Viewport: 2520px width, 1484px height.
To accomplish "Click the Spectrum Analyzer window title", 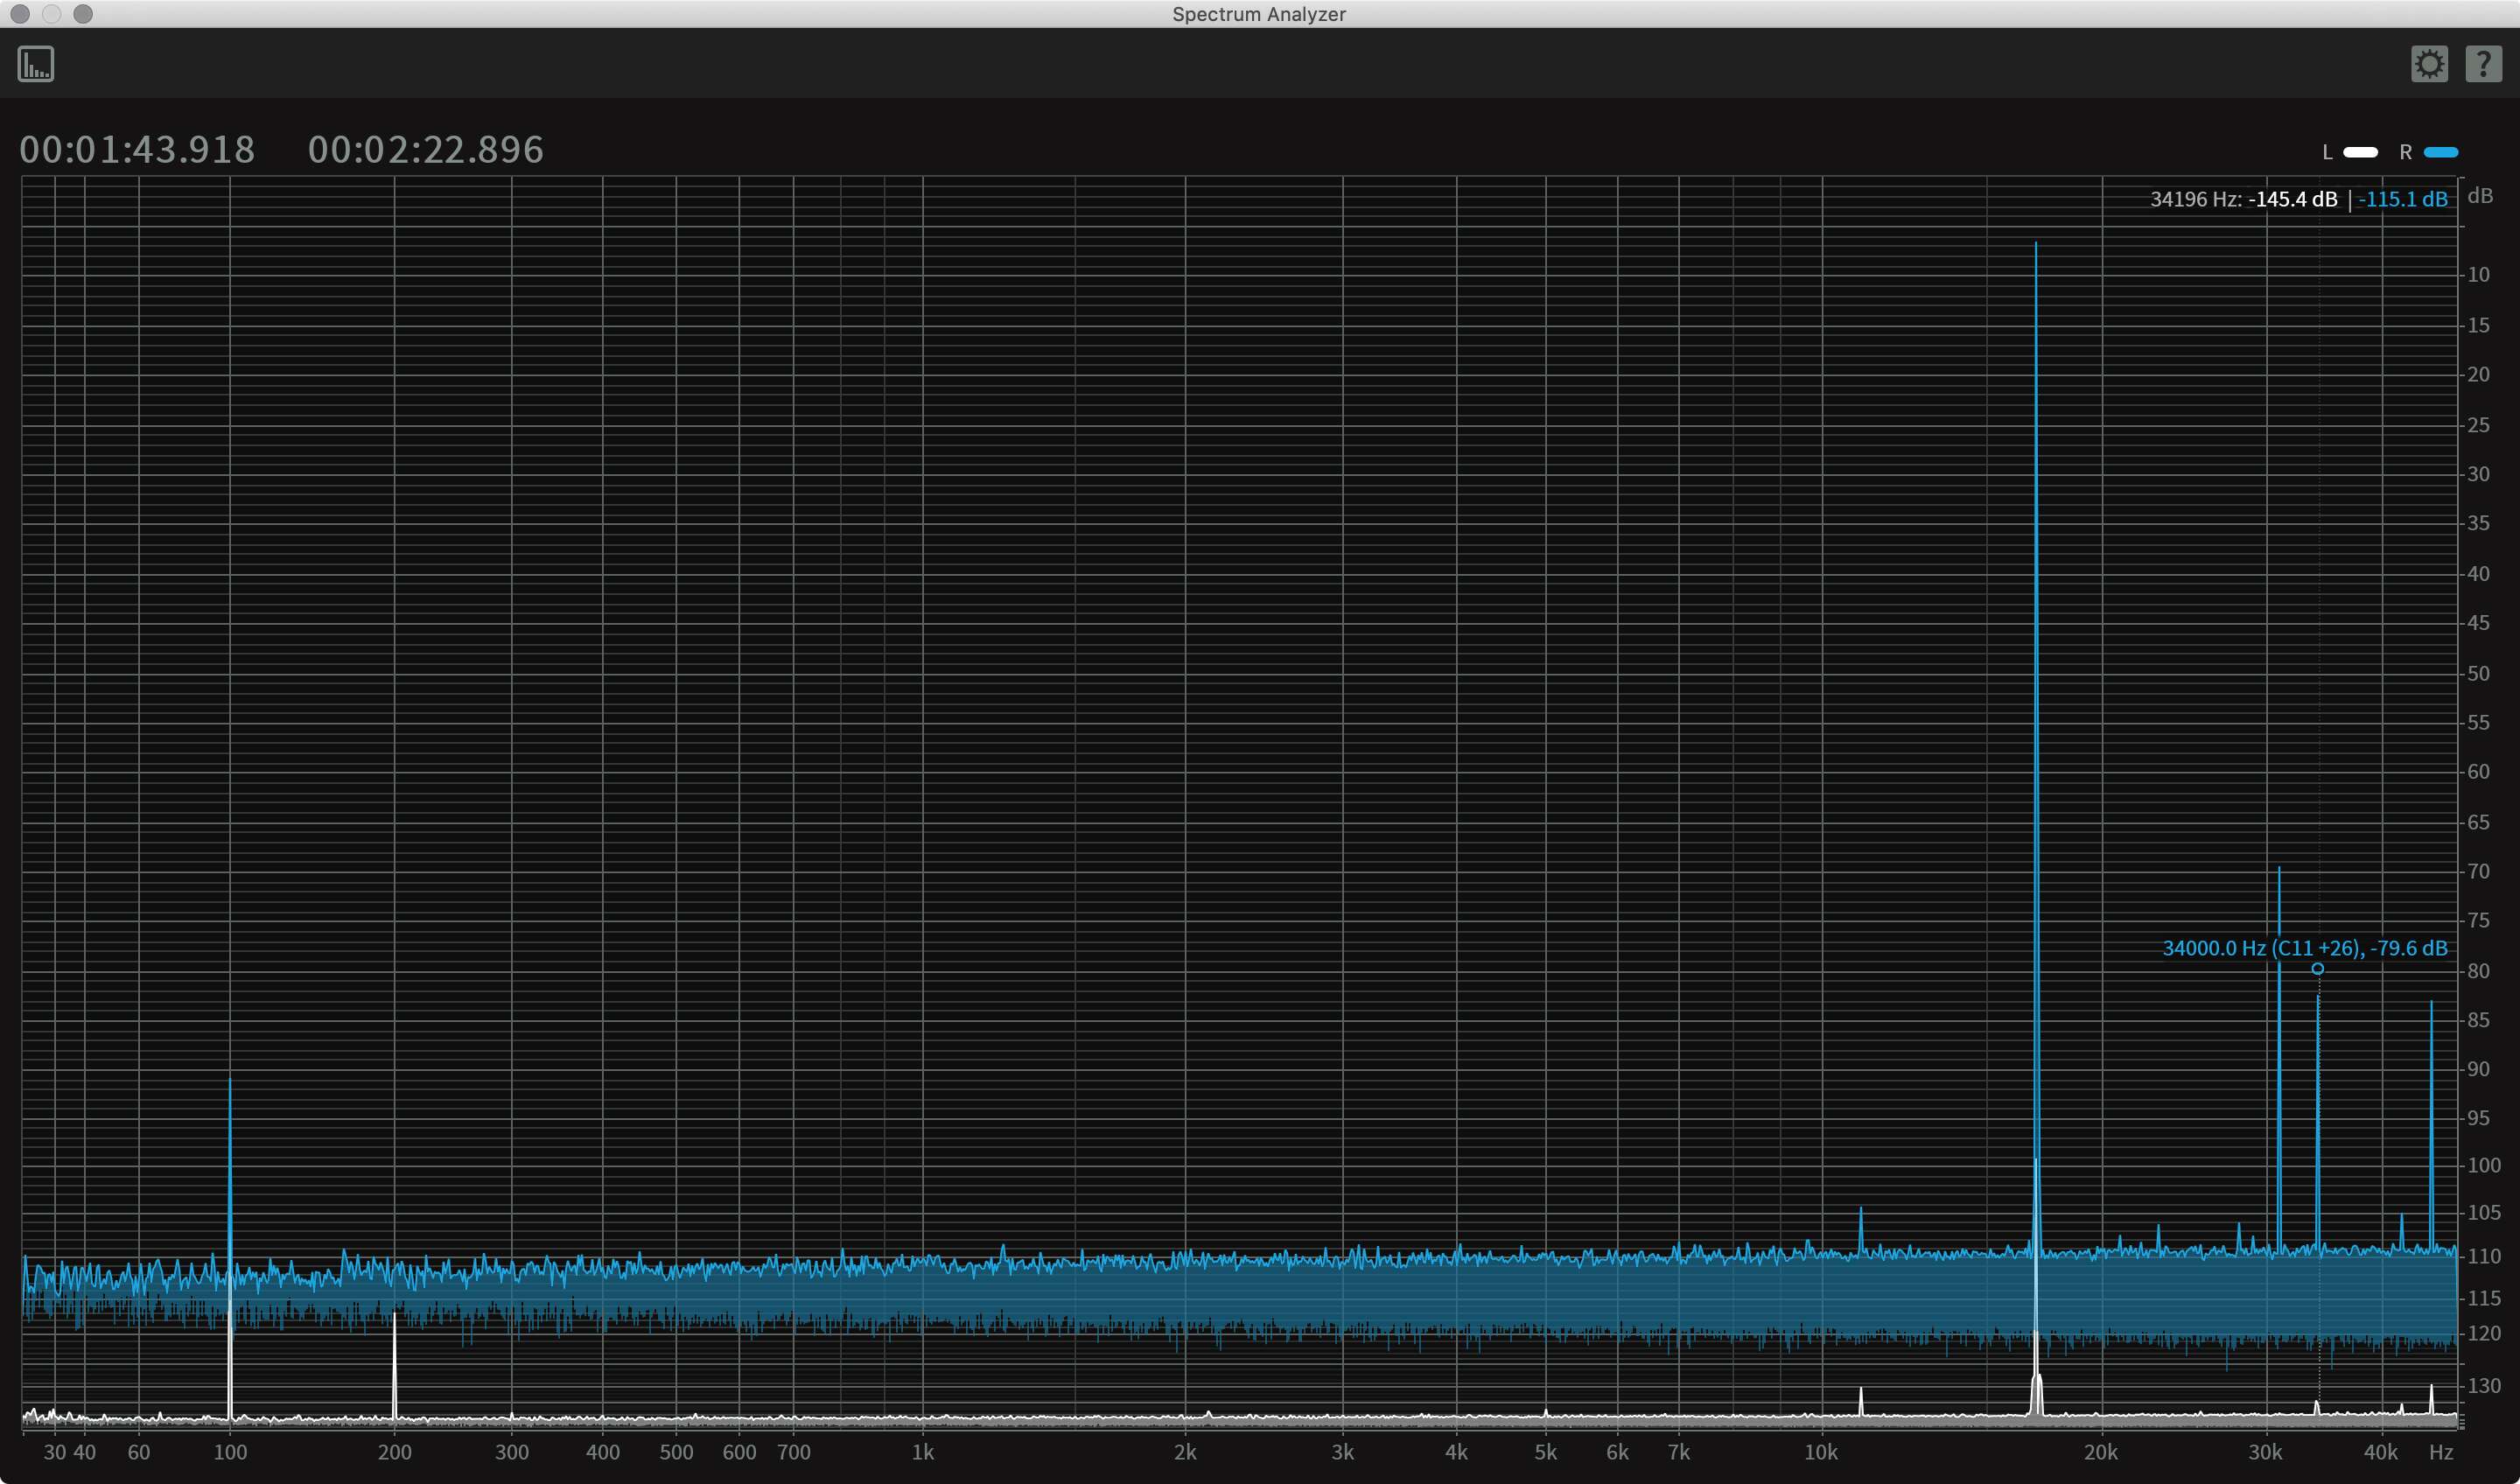I will tap(1259, 14).
